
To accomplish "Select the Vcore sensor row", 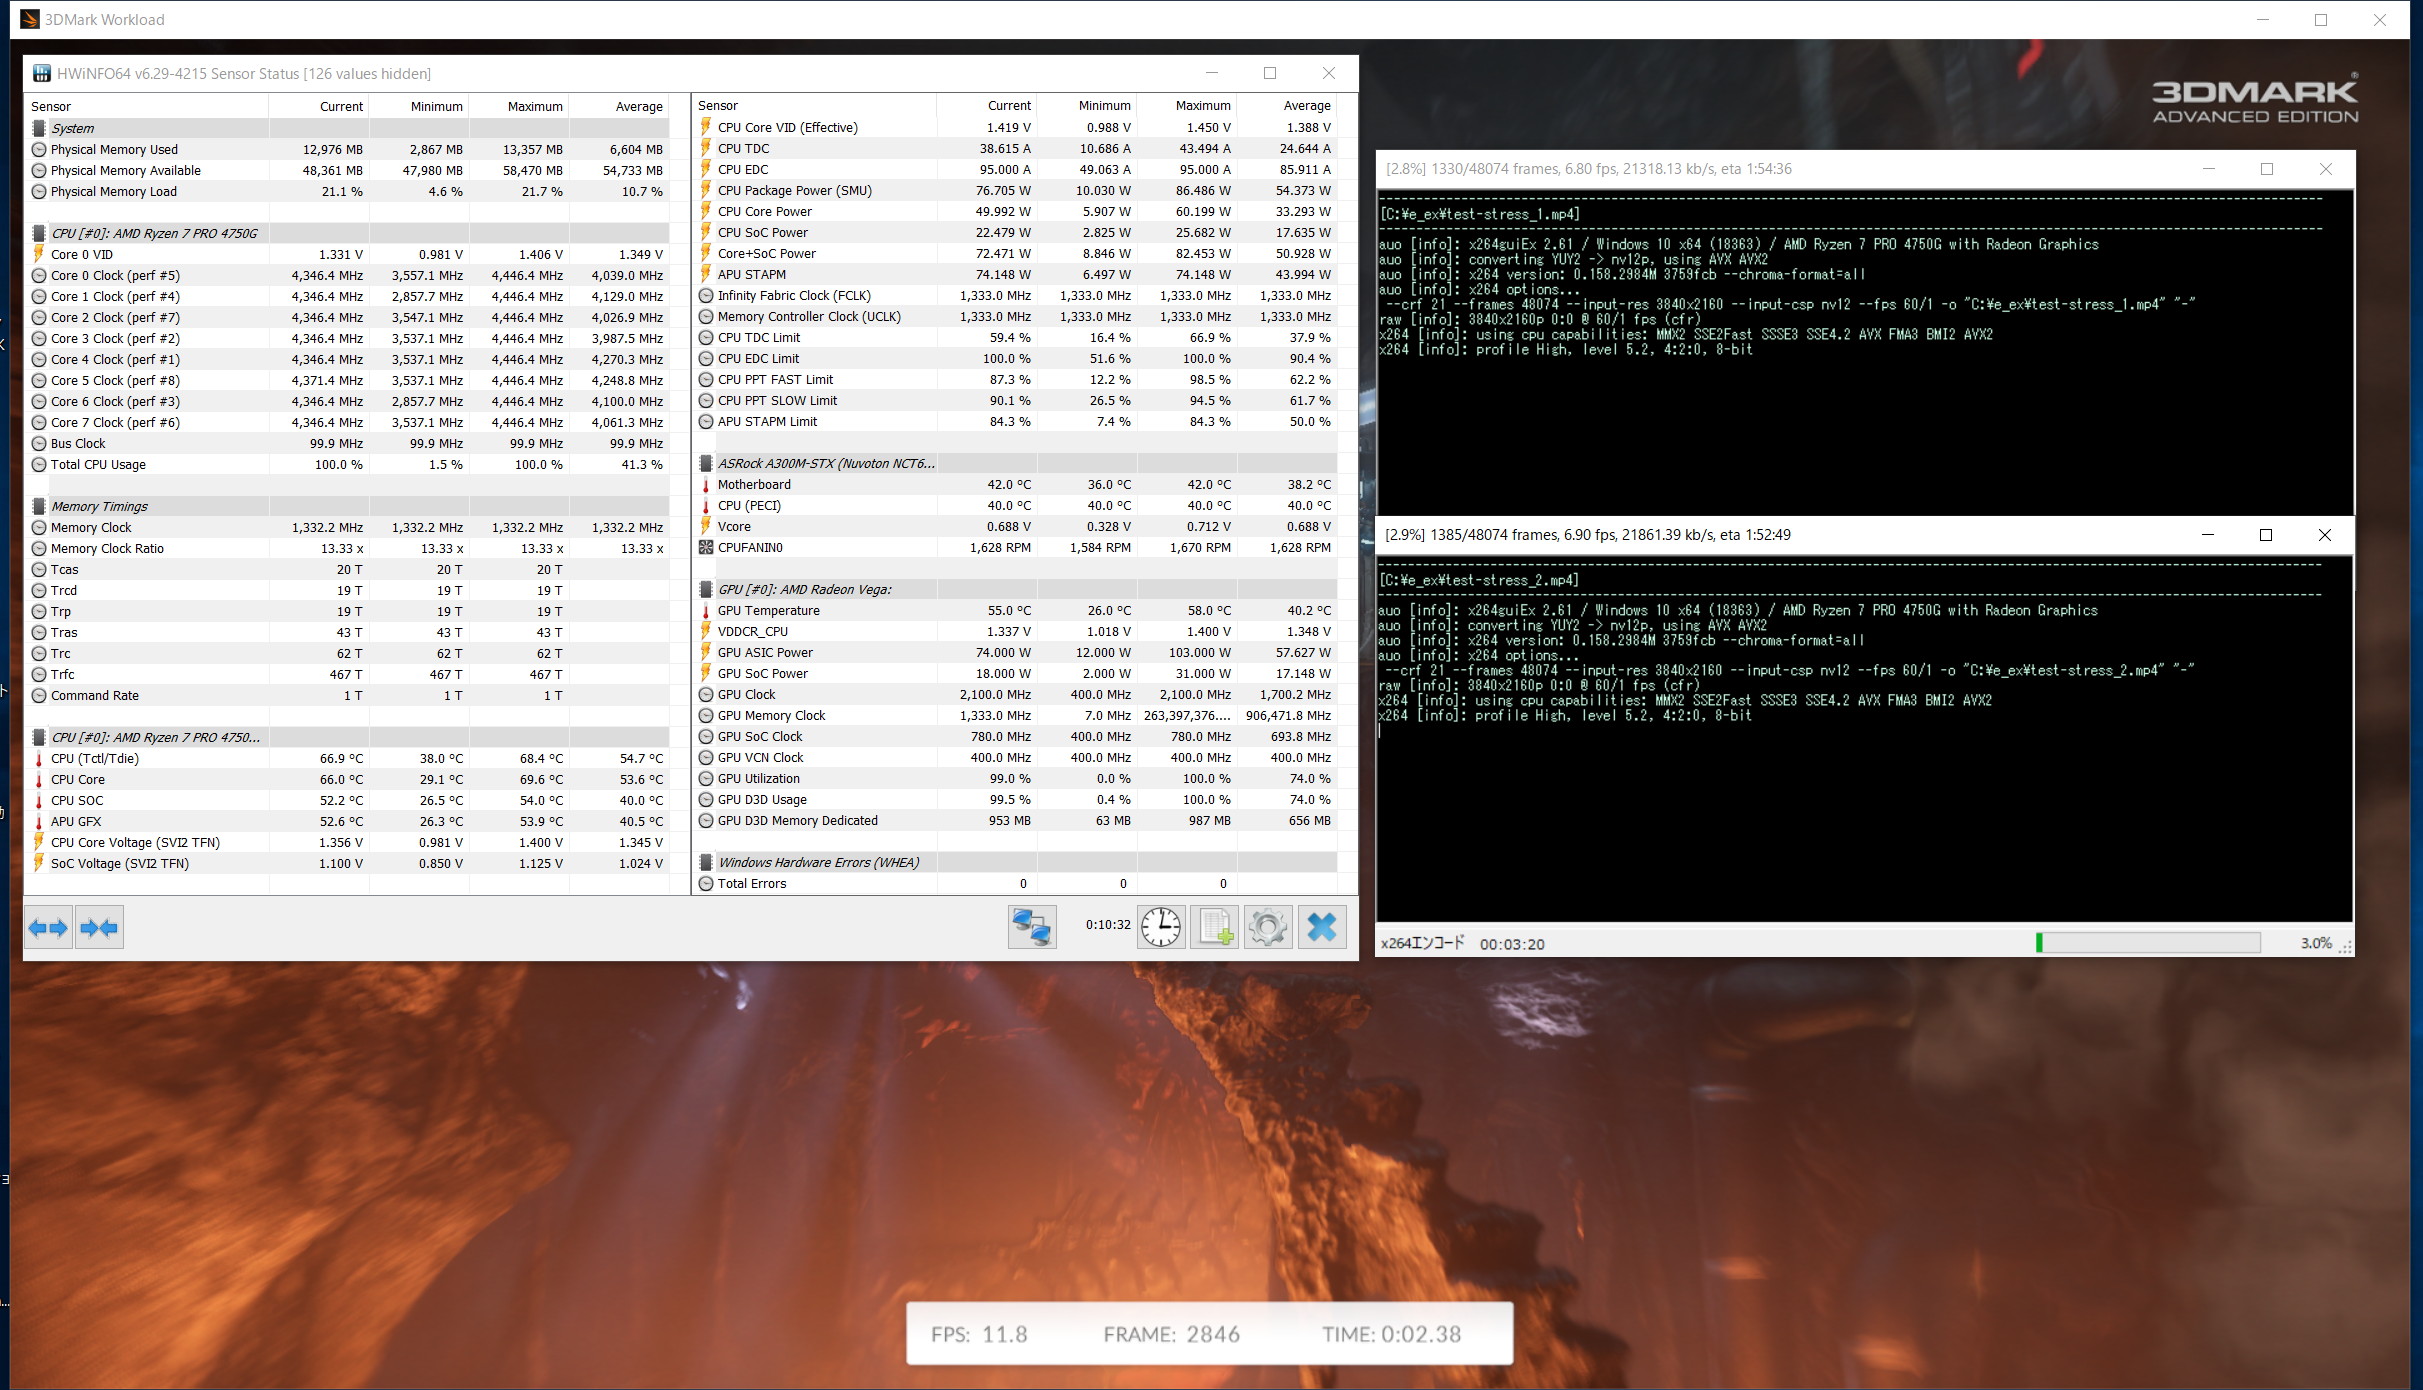I will pyautogui.click(x=1015, y=526).
